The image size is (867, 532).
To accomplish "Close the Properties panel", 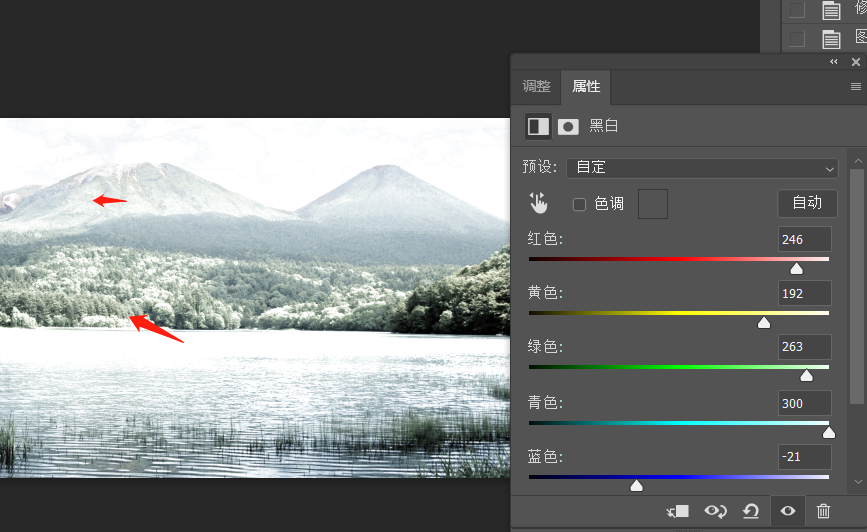I will click(x=856, y=61).
